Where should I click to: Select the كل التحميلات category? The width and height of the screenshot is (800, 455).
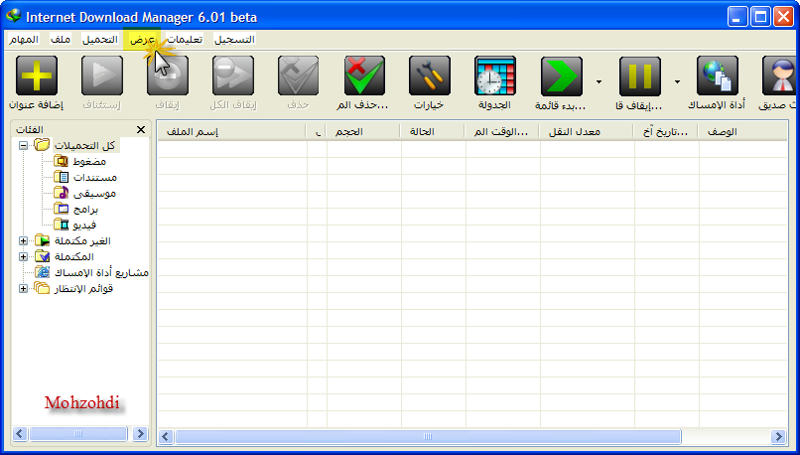85,146
